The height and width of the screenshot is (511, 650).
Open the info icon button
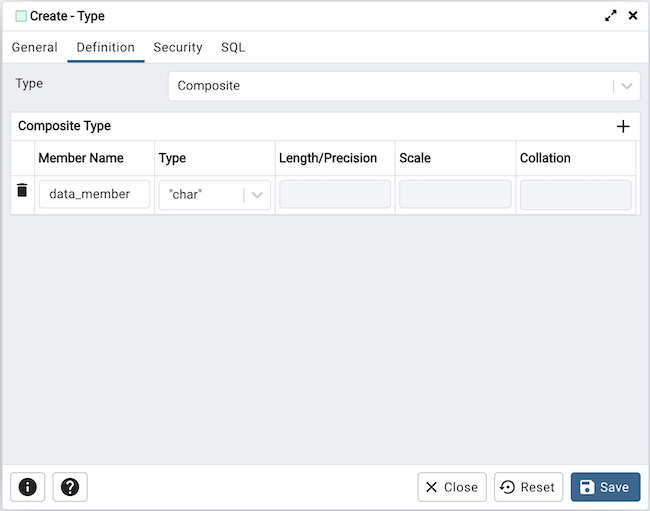(28, 487)
